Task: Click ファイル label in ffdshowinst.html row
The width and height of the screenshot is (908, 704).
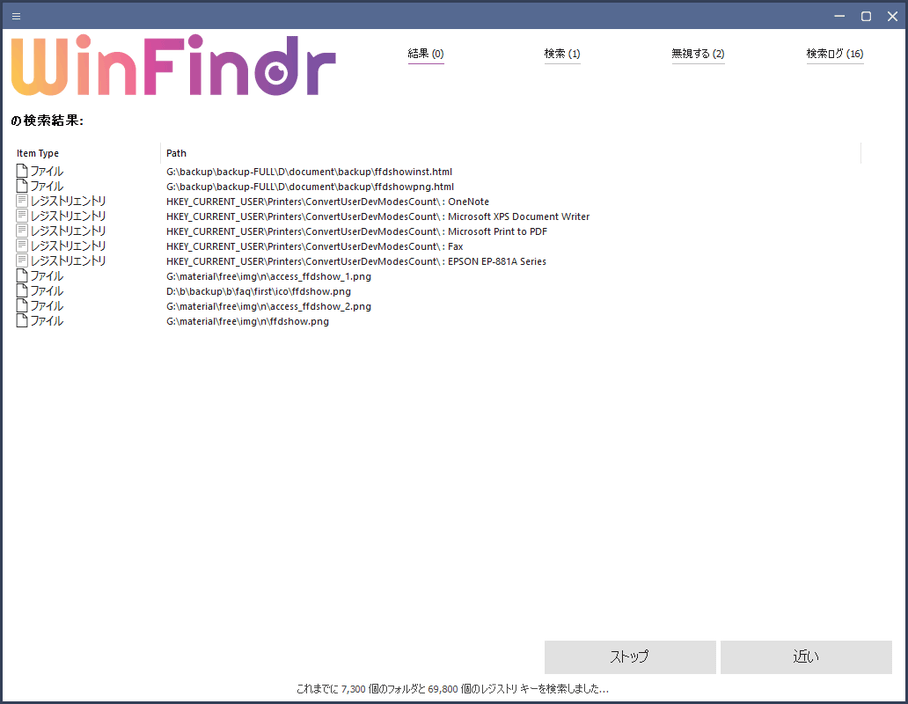Action: [x=47, y=171]
